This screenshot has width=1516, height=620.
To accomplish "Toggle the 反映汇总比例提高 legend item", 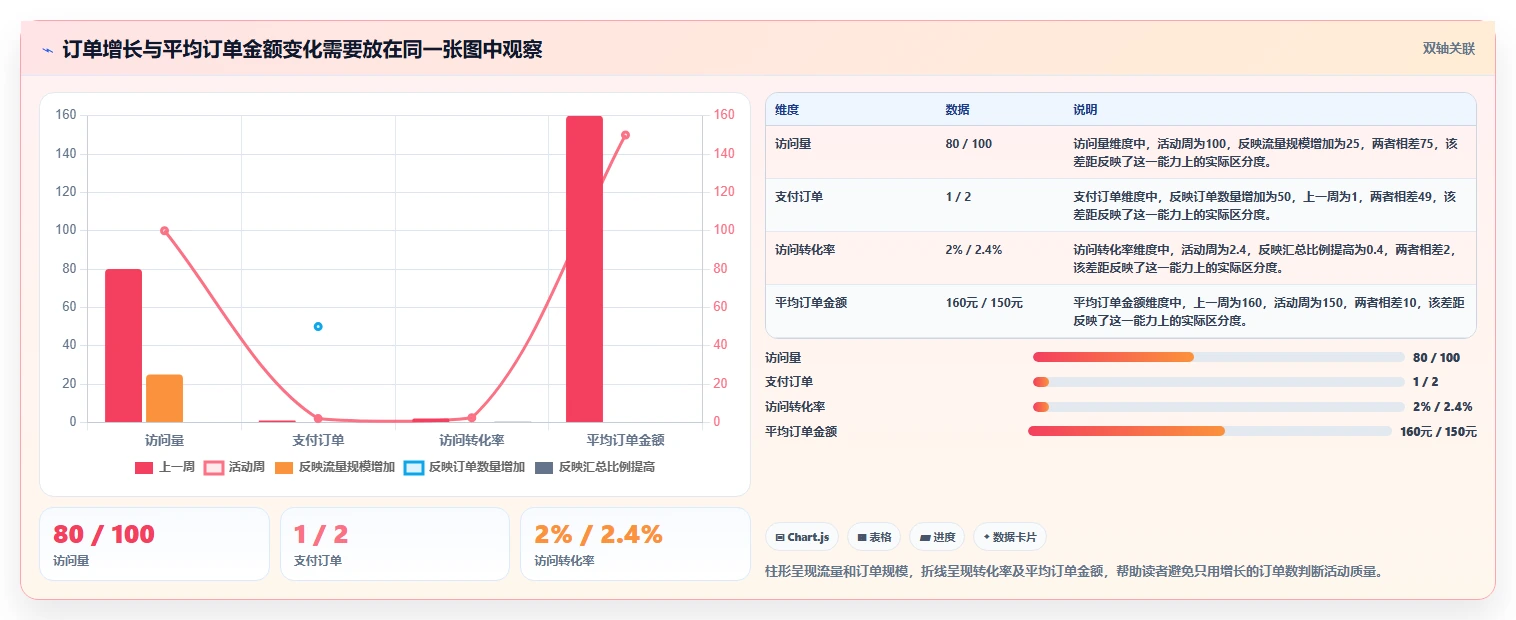I will tap(594, 467).
